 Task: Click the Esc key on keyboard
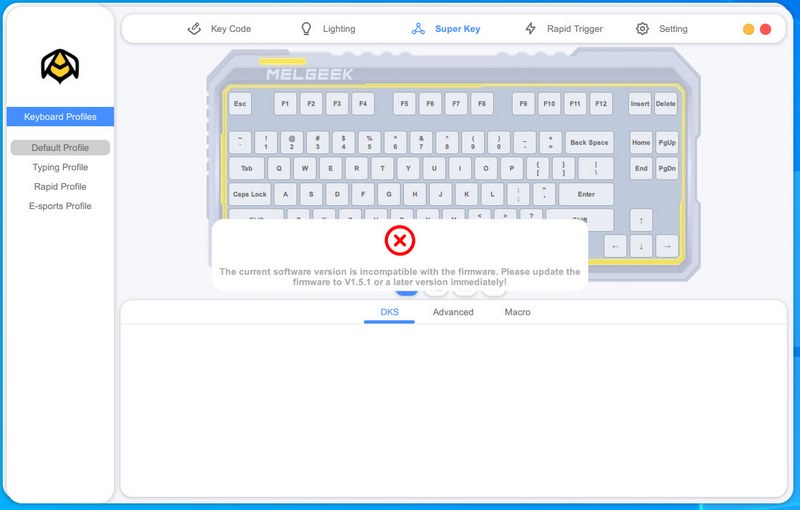240,104
